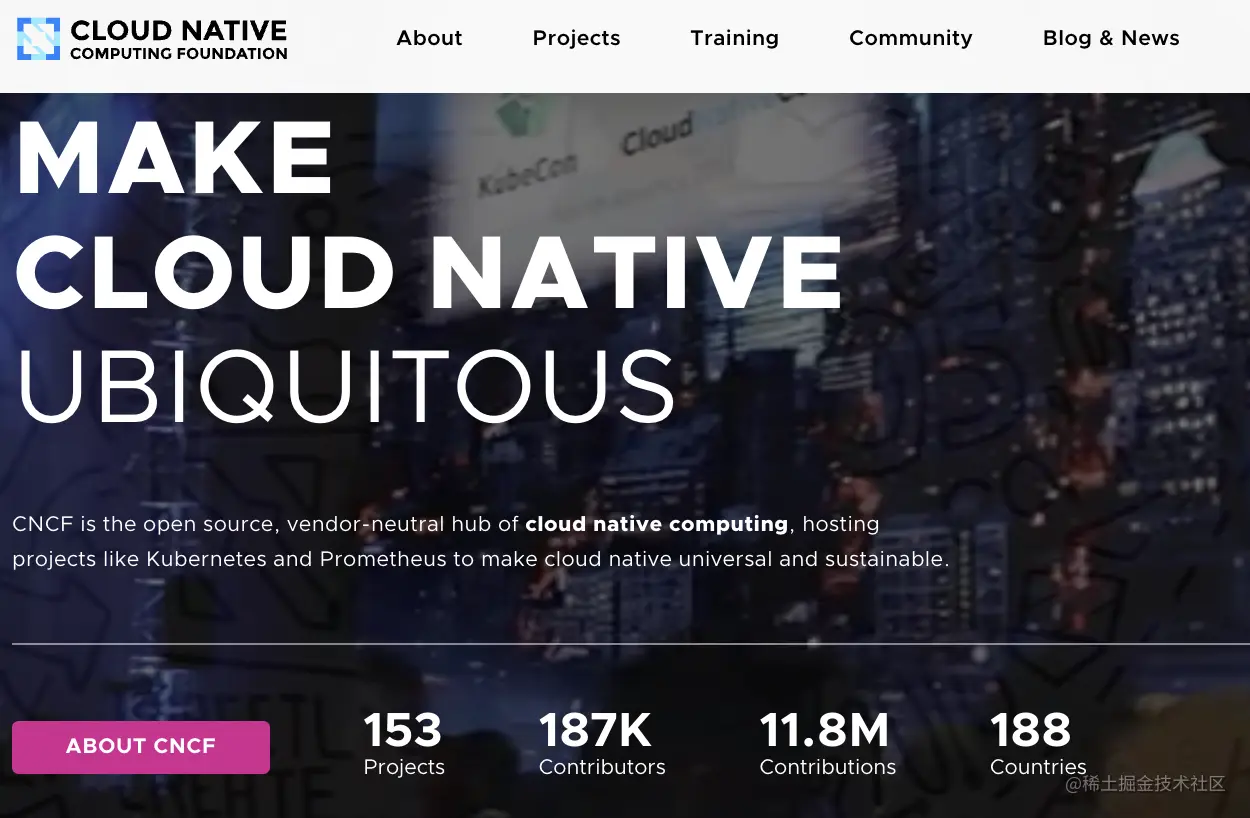Click the 'Kubernetes and Prometheus' description line
1250x818 pixels.
480,559
